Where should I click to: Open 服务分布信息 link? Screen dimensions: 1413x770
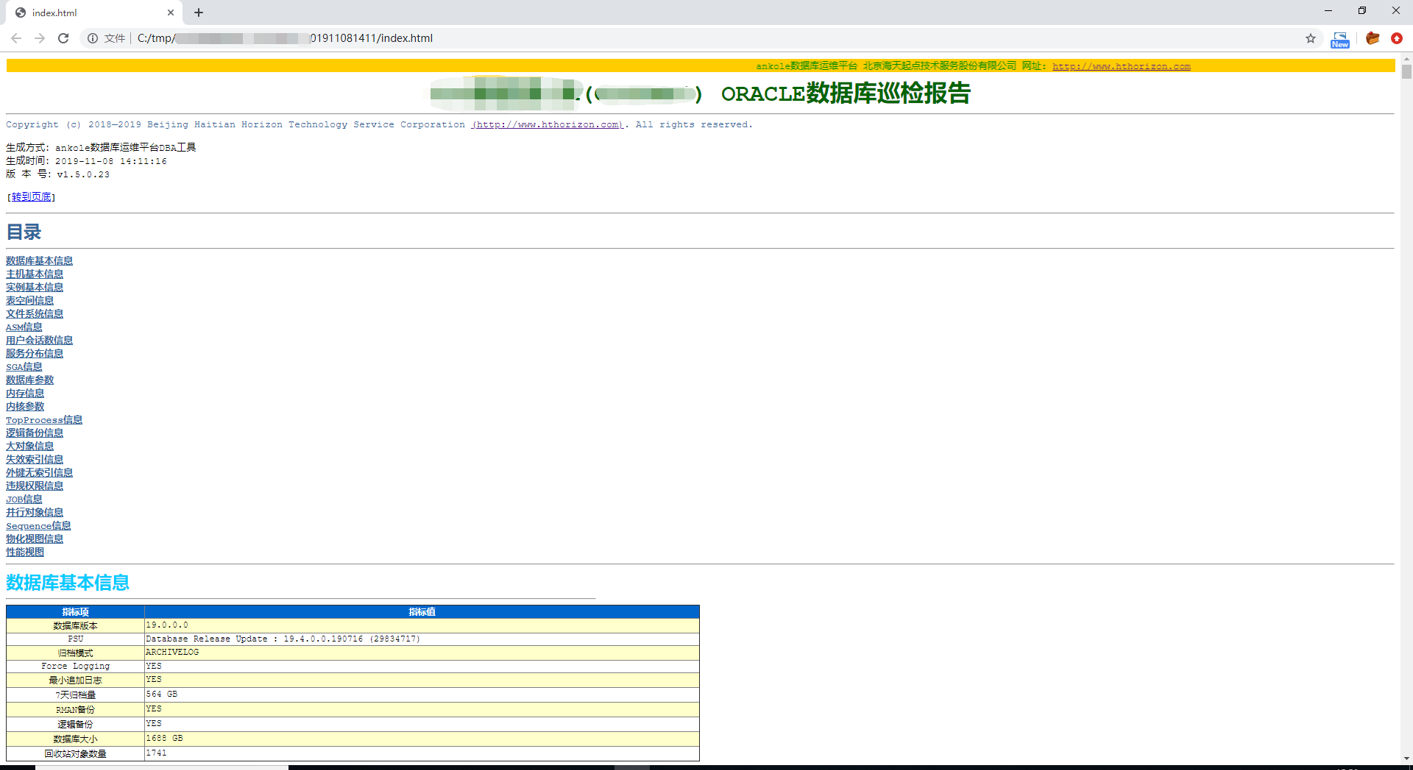[34, 353]
